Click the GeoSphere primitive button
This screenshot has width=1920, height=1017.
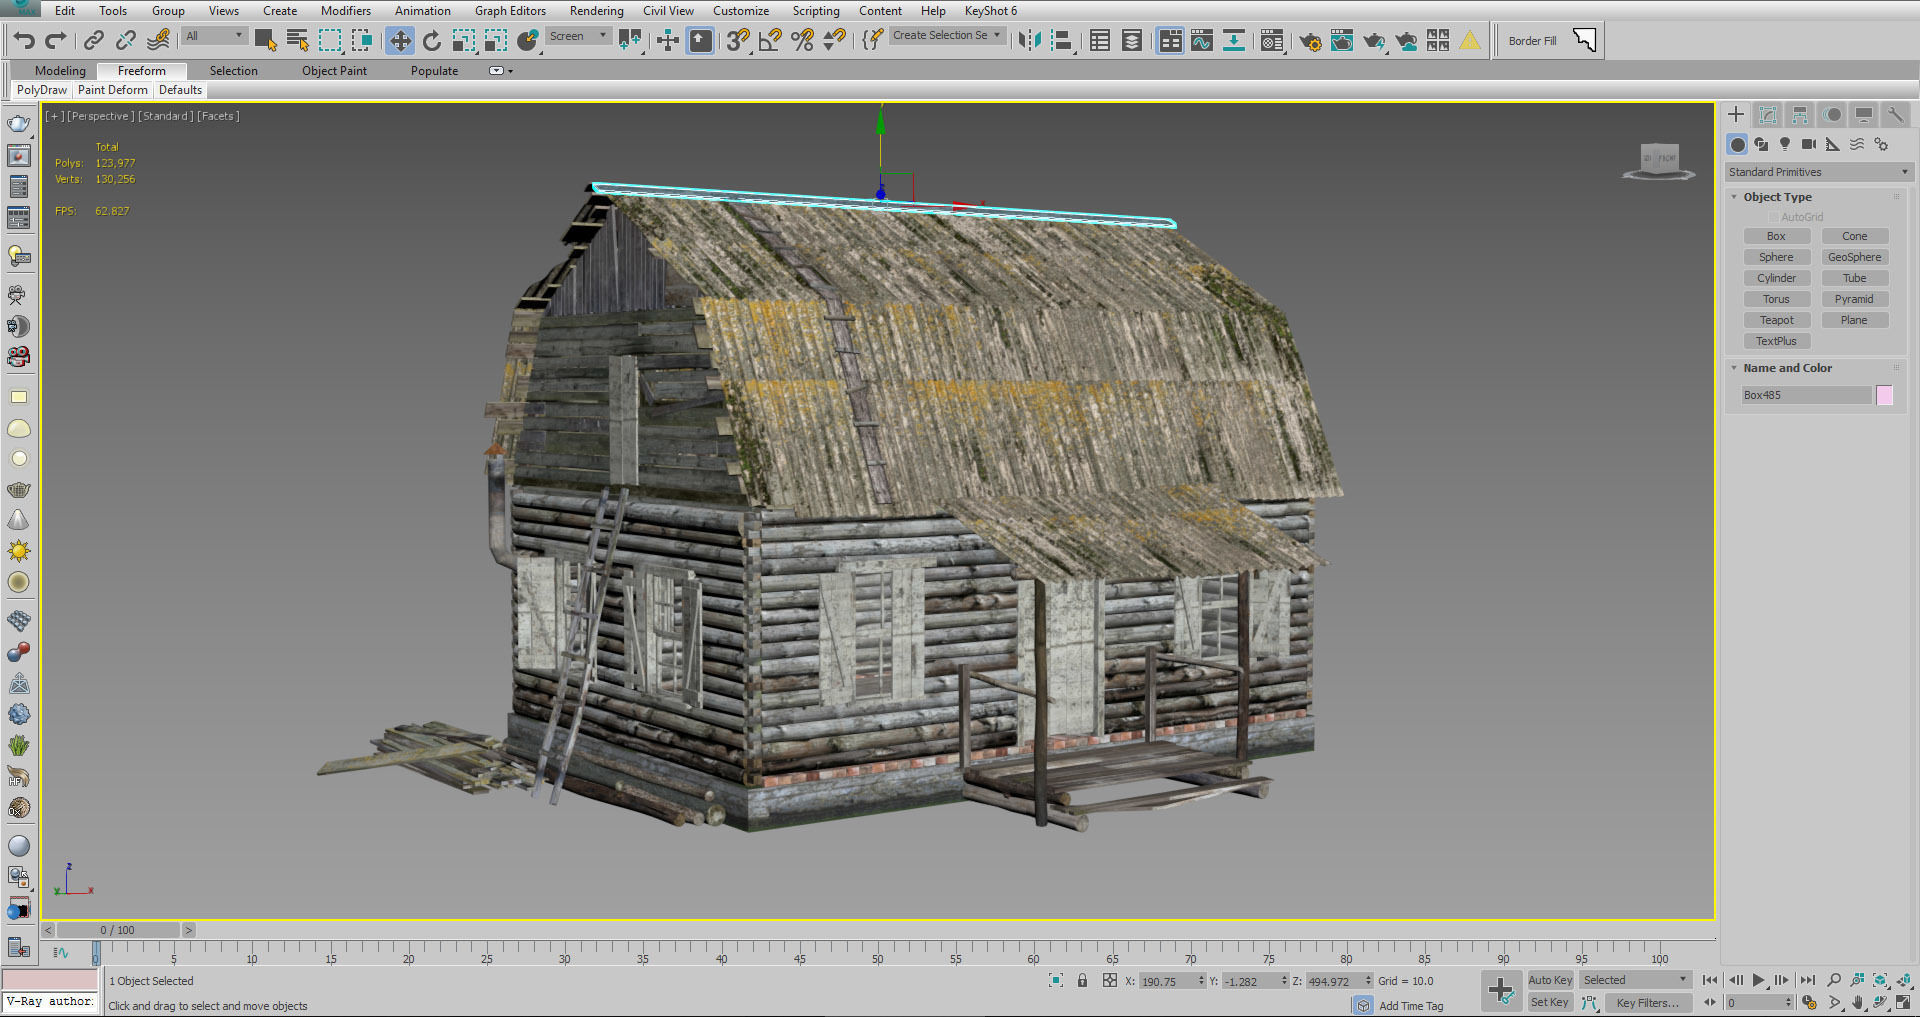(1854, 257)
